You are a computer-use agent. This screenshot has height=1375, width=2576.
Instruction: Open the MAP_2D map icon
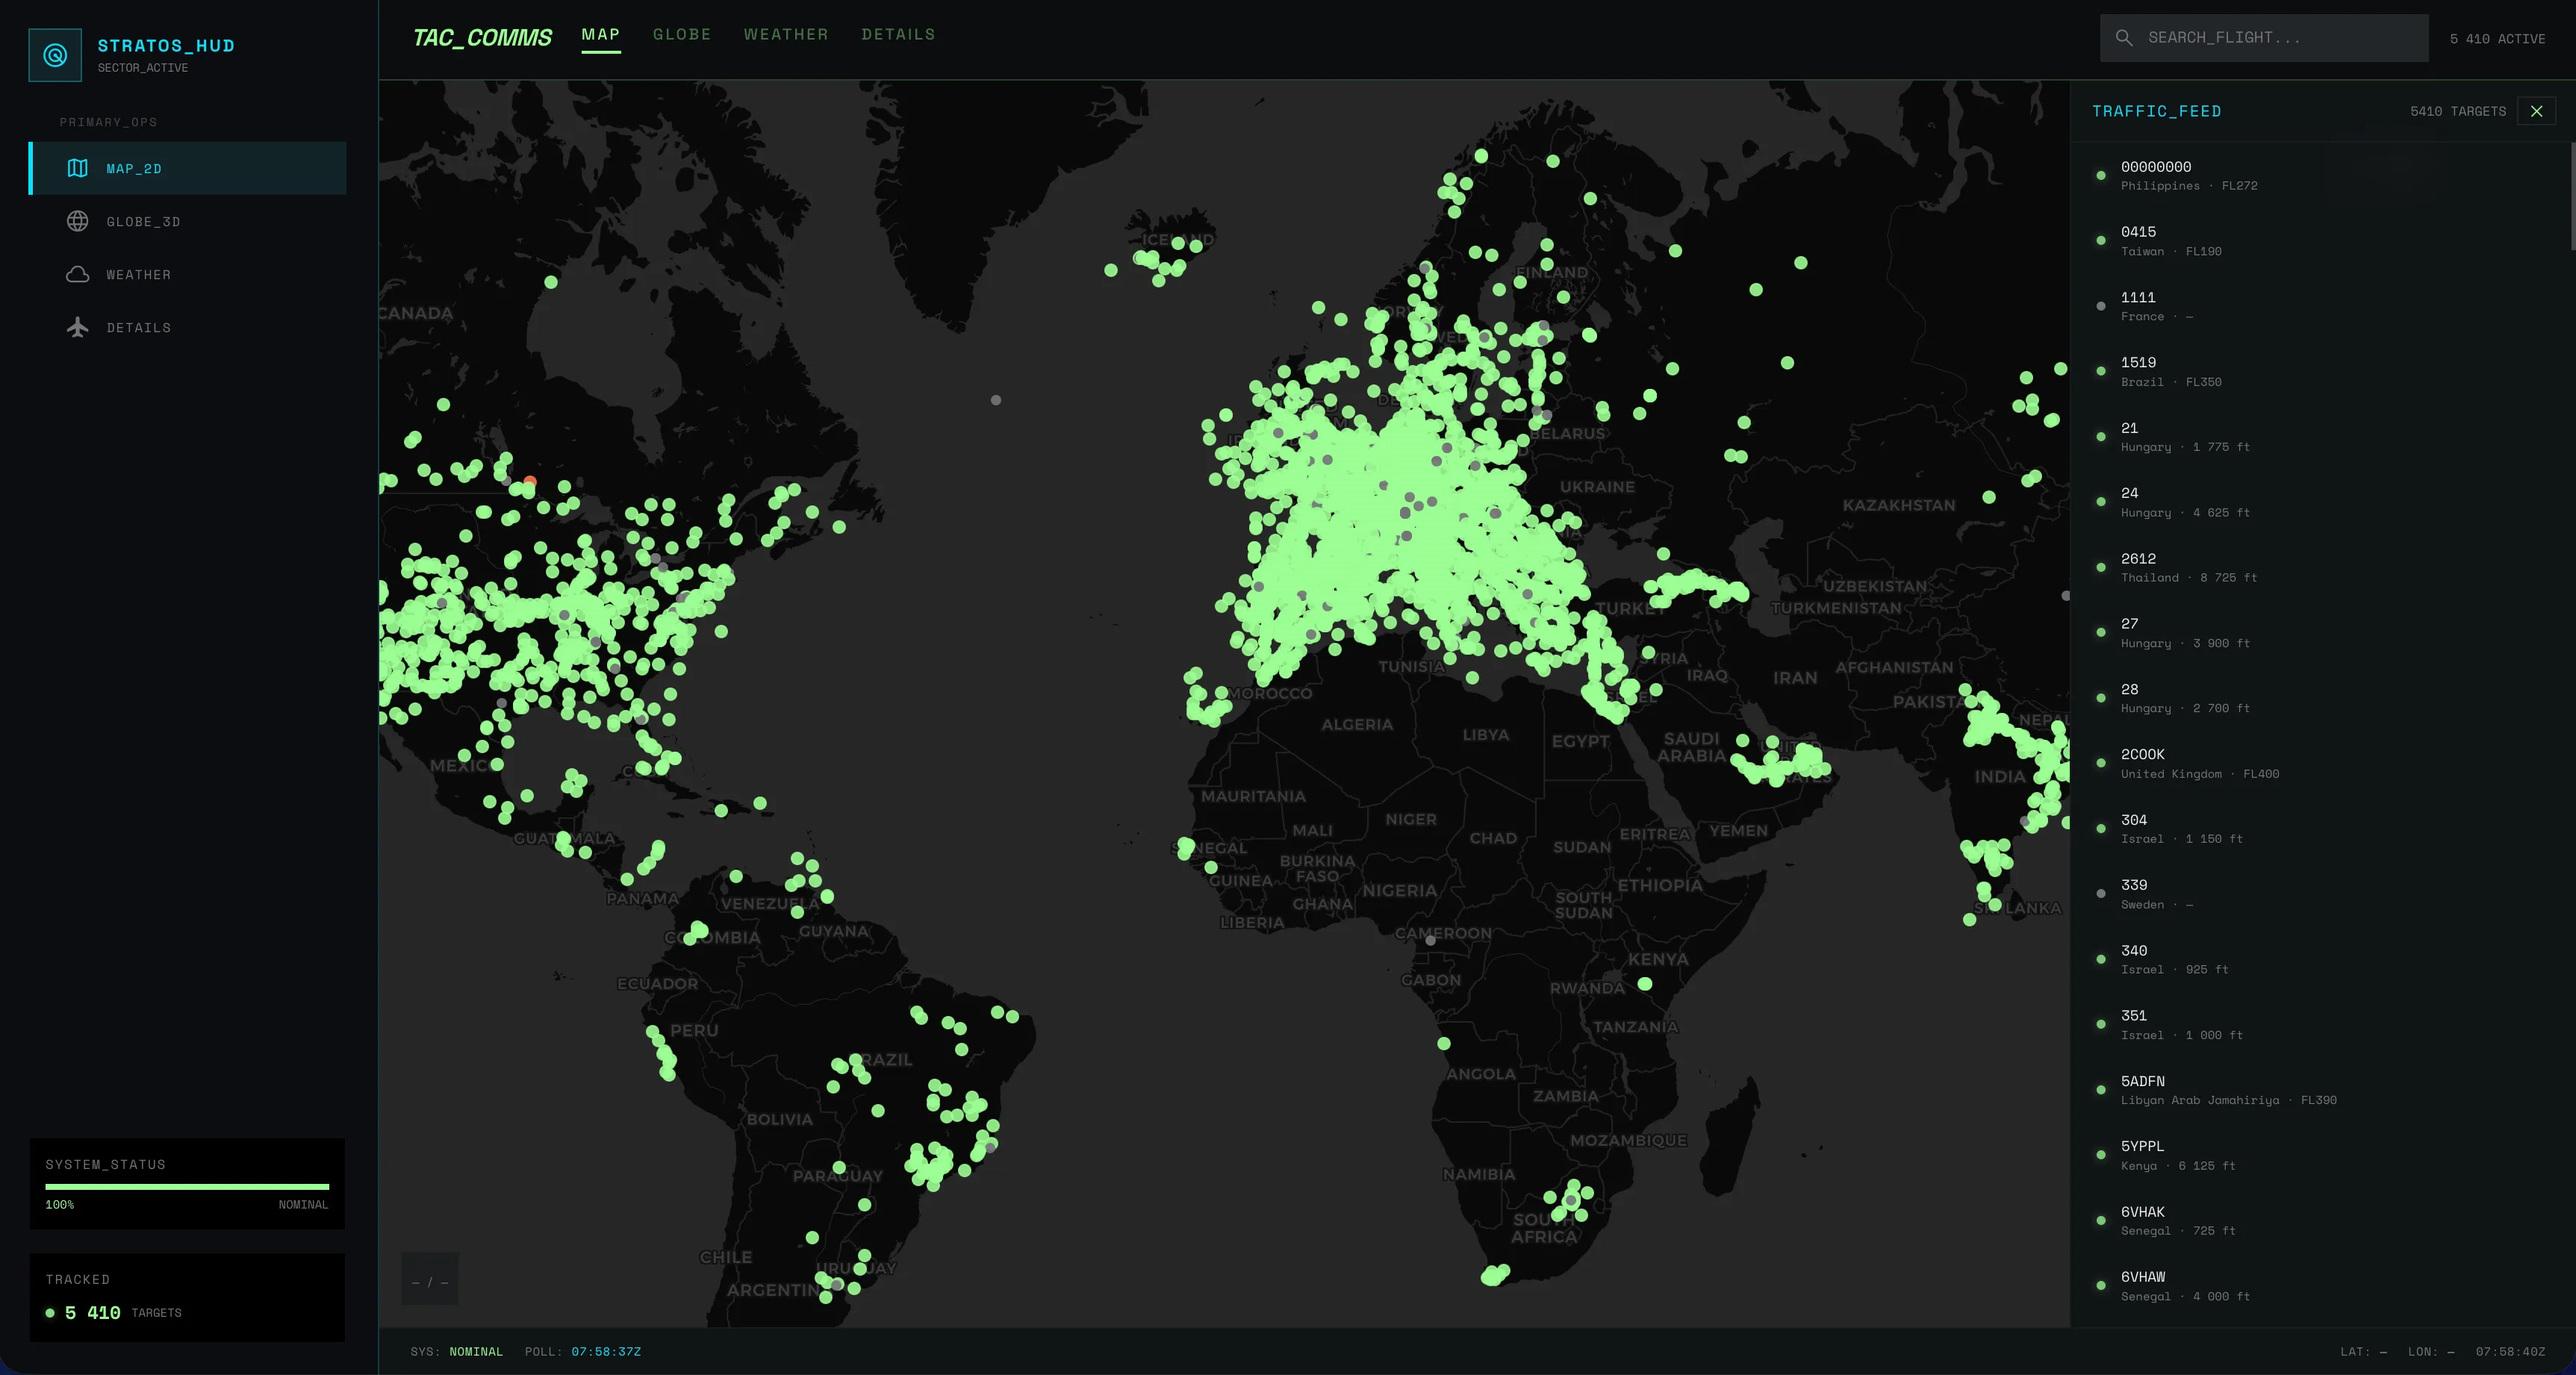click(x=77, y=168)
